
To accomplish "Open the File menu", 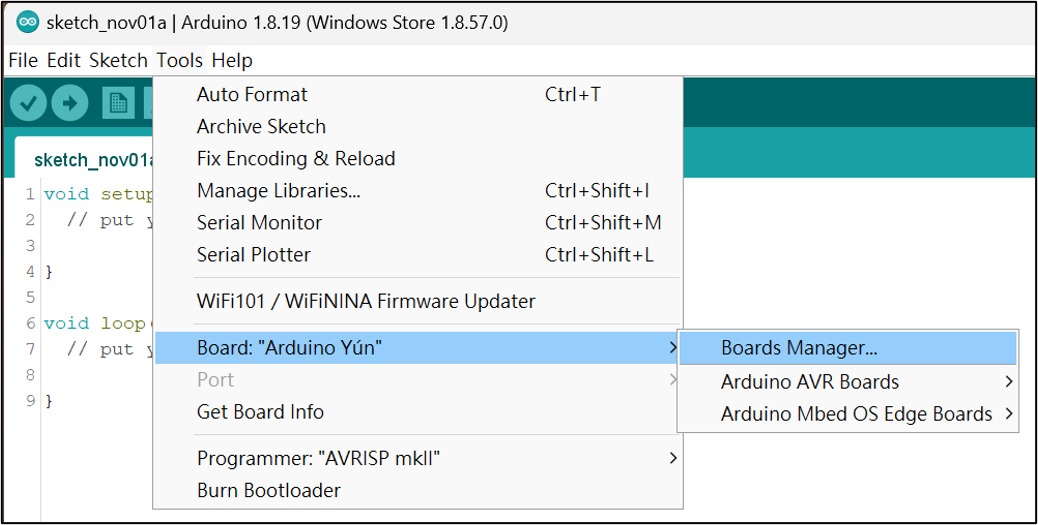I will [23, 60].
